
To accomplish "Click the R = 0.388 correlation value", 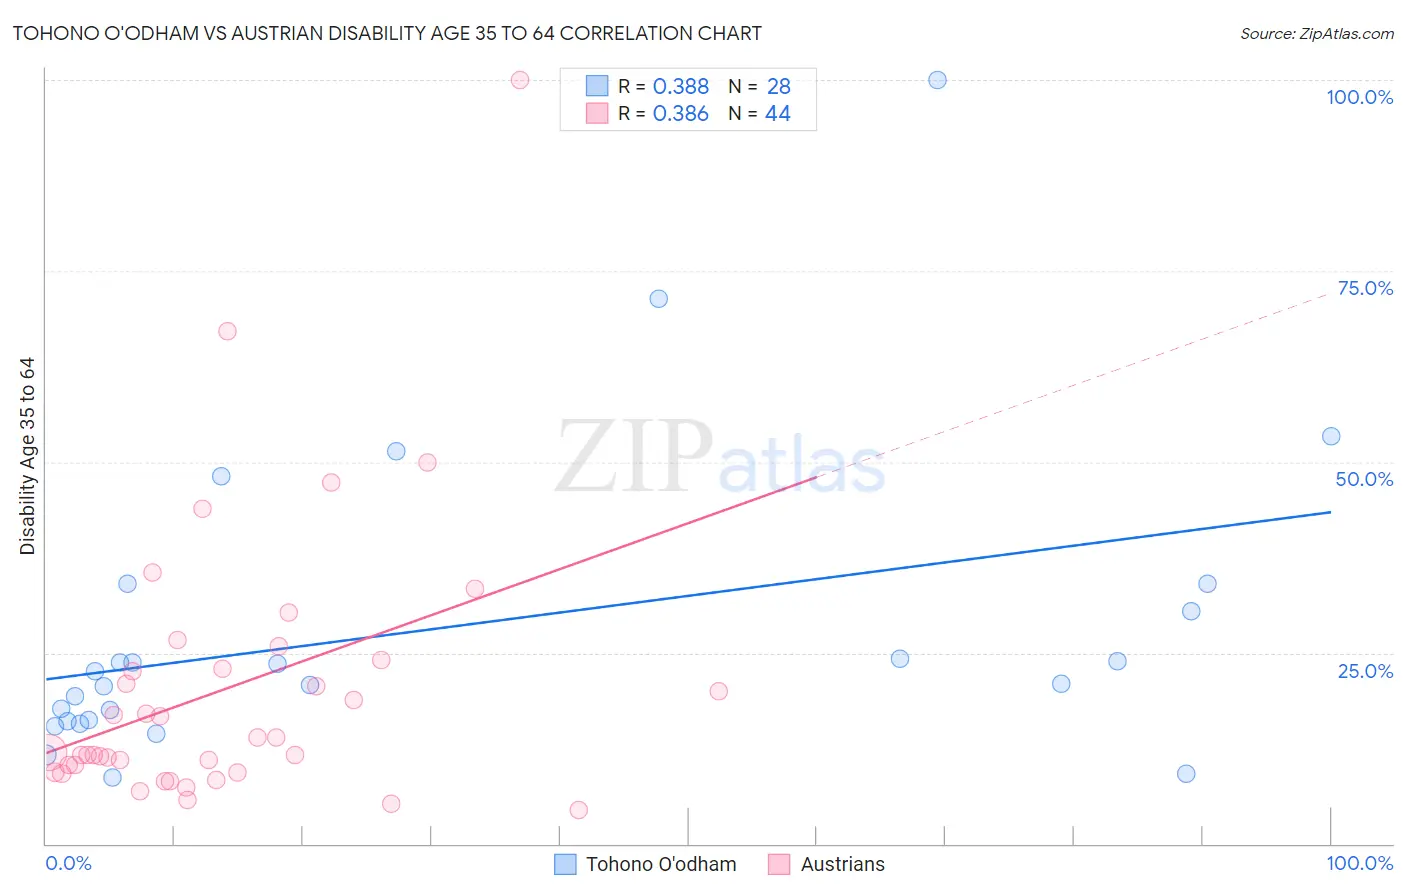I will click(663, 86).
